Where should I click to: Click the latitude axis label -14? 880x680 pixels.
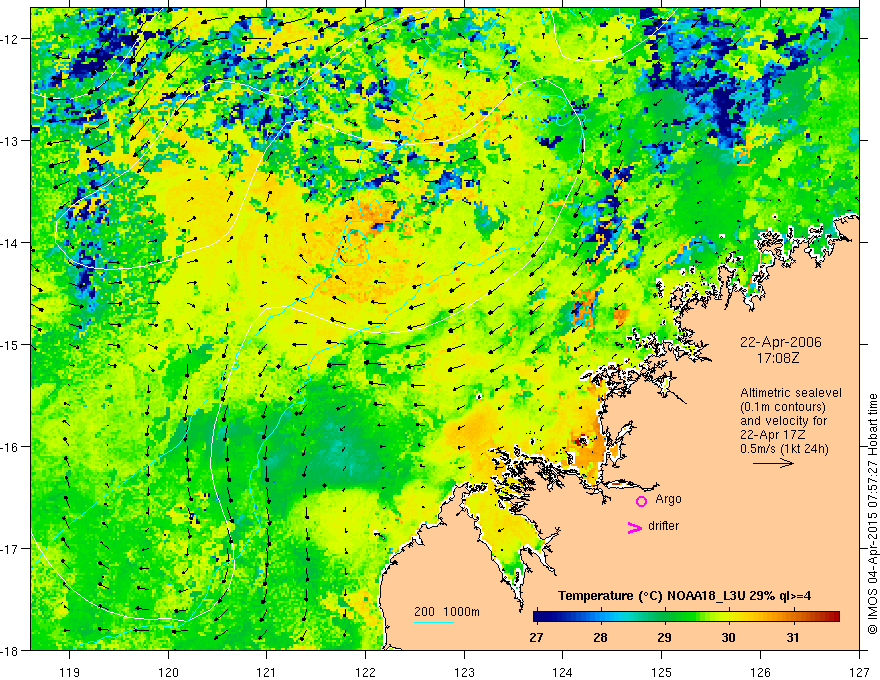pyautogui.click(x=11, y=243)
